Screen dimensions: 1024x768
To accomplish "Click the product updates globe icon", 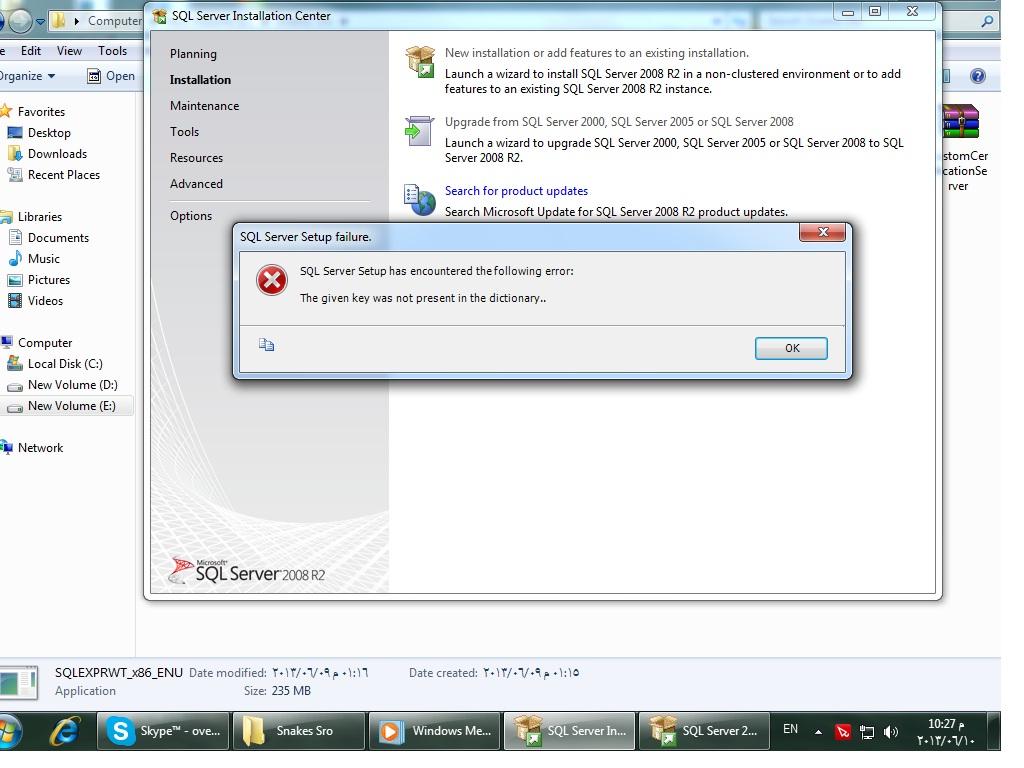I will click(x=419, y=200).
